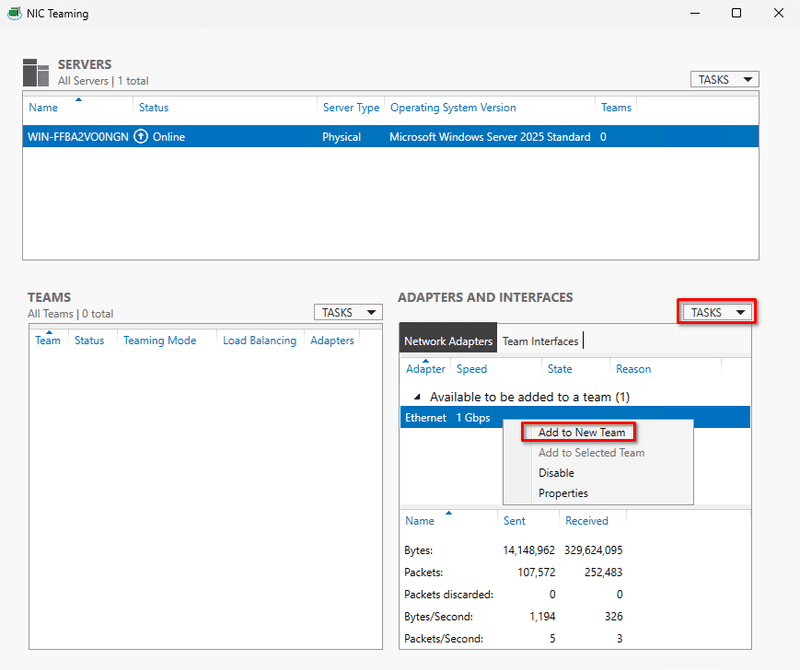Click the Speed column header
The height and width of the screenshot is (670, 800).
click(x=471, y=368)
